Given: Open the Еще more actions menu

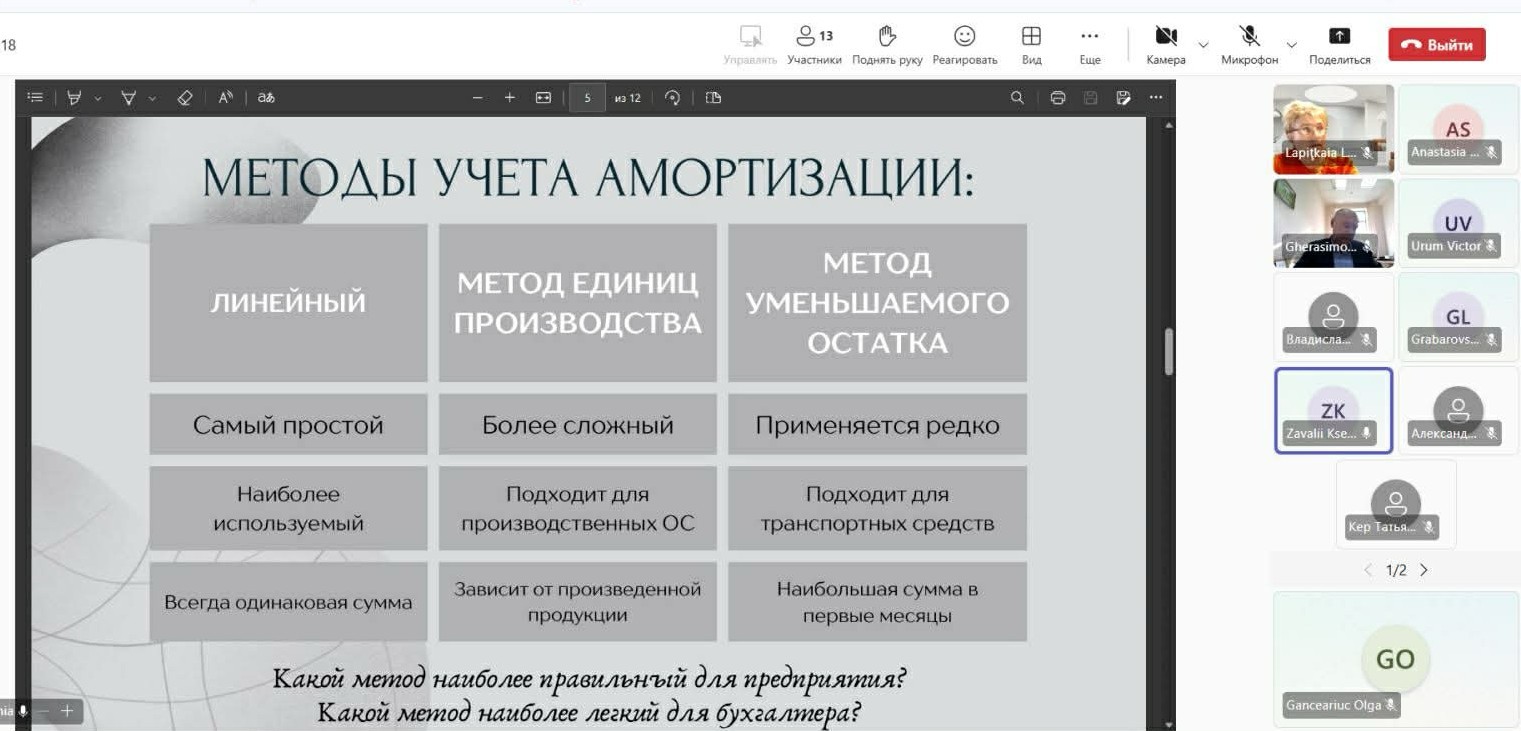Looking at the screenshot, I should tap(1090, 45).
